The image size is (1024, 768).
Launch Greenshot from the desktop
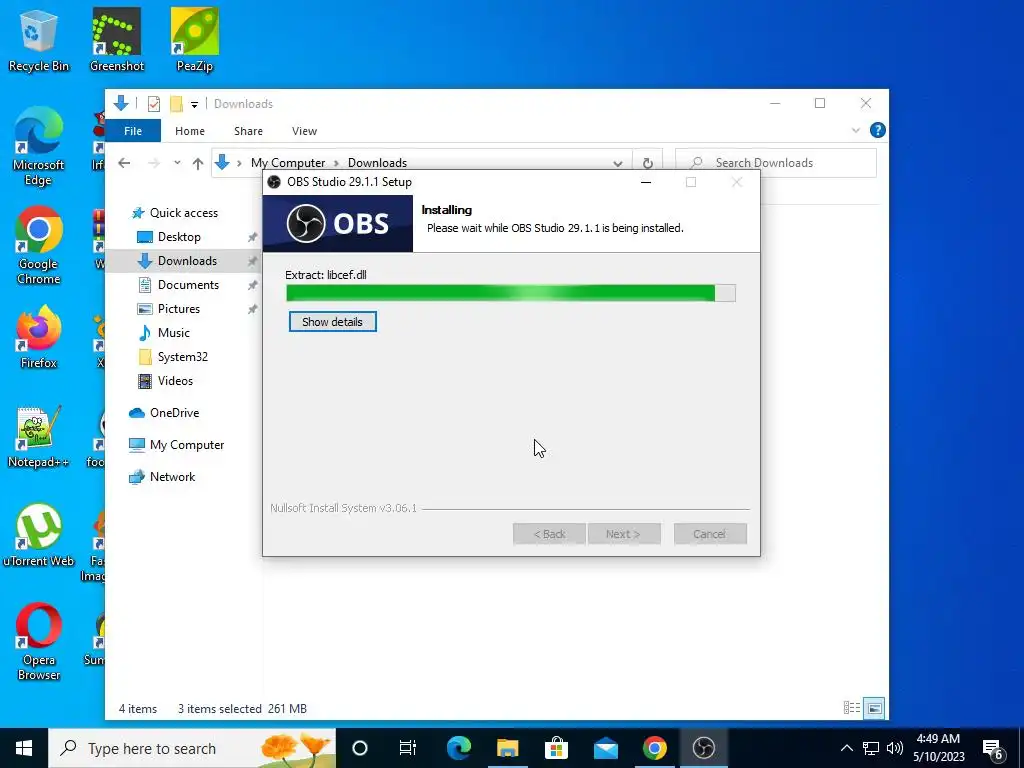[x=117, y=40]
